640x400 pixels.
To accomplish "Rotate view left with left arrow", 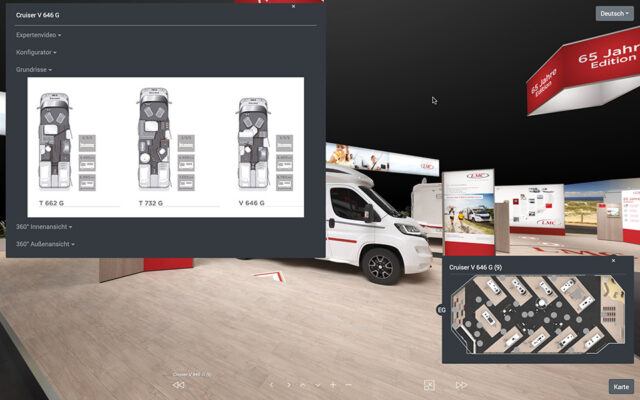I will pos(271,385).
